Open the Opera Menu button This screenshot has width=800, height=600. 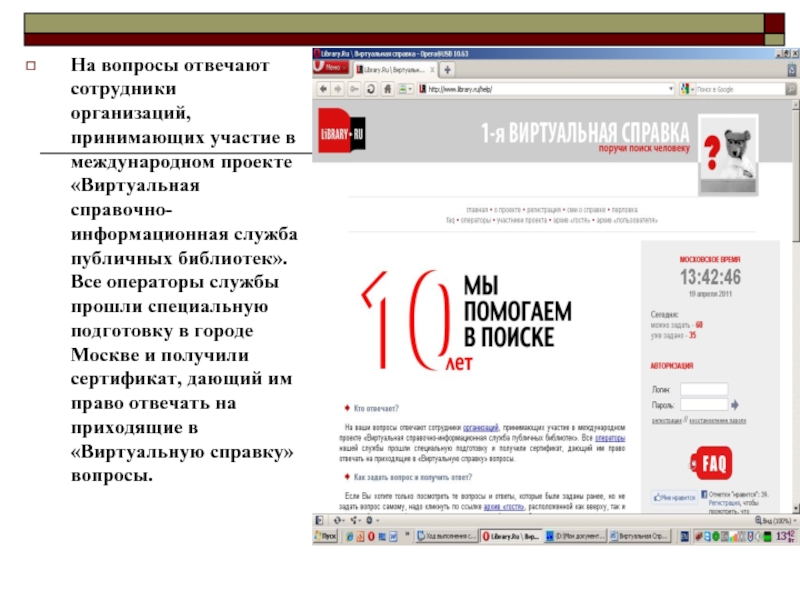[x=331, y=68]
